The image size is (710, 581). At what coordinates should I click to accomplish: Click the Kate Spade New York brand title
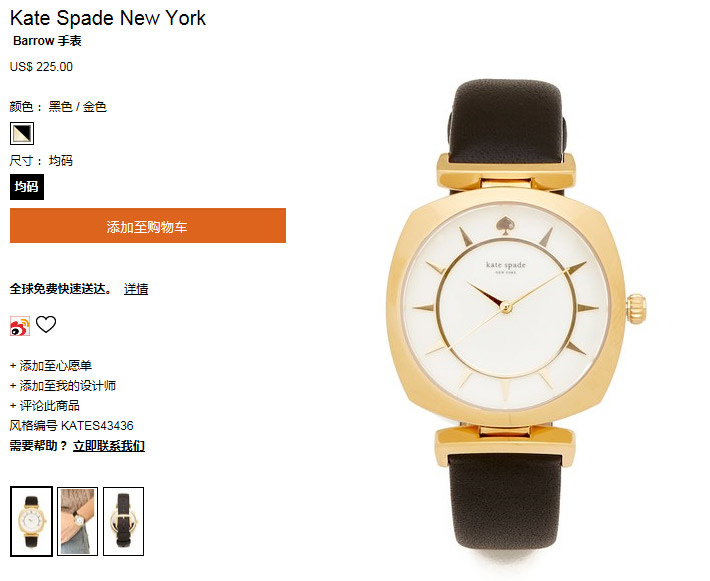pyautogui.click(x=108, y=18)
